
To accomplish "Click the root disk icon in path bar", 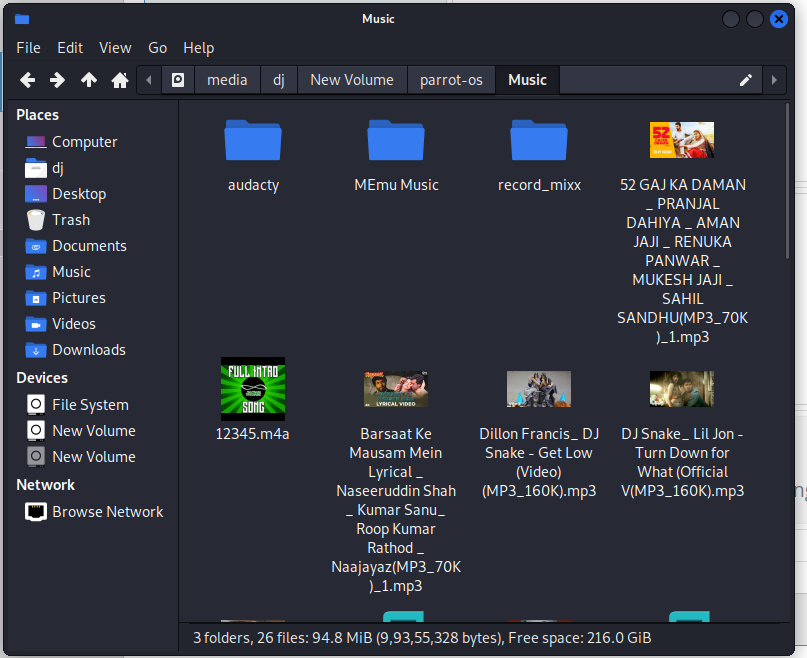I will [178, 80].
